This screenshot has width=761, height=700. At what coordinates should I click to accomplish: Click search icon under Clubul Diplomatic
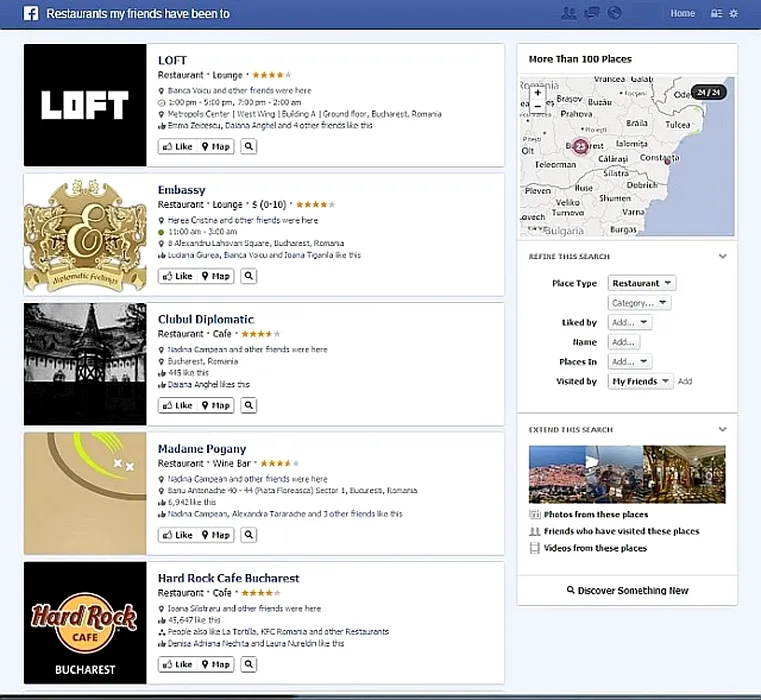(249, 406)
